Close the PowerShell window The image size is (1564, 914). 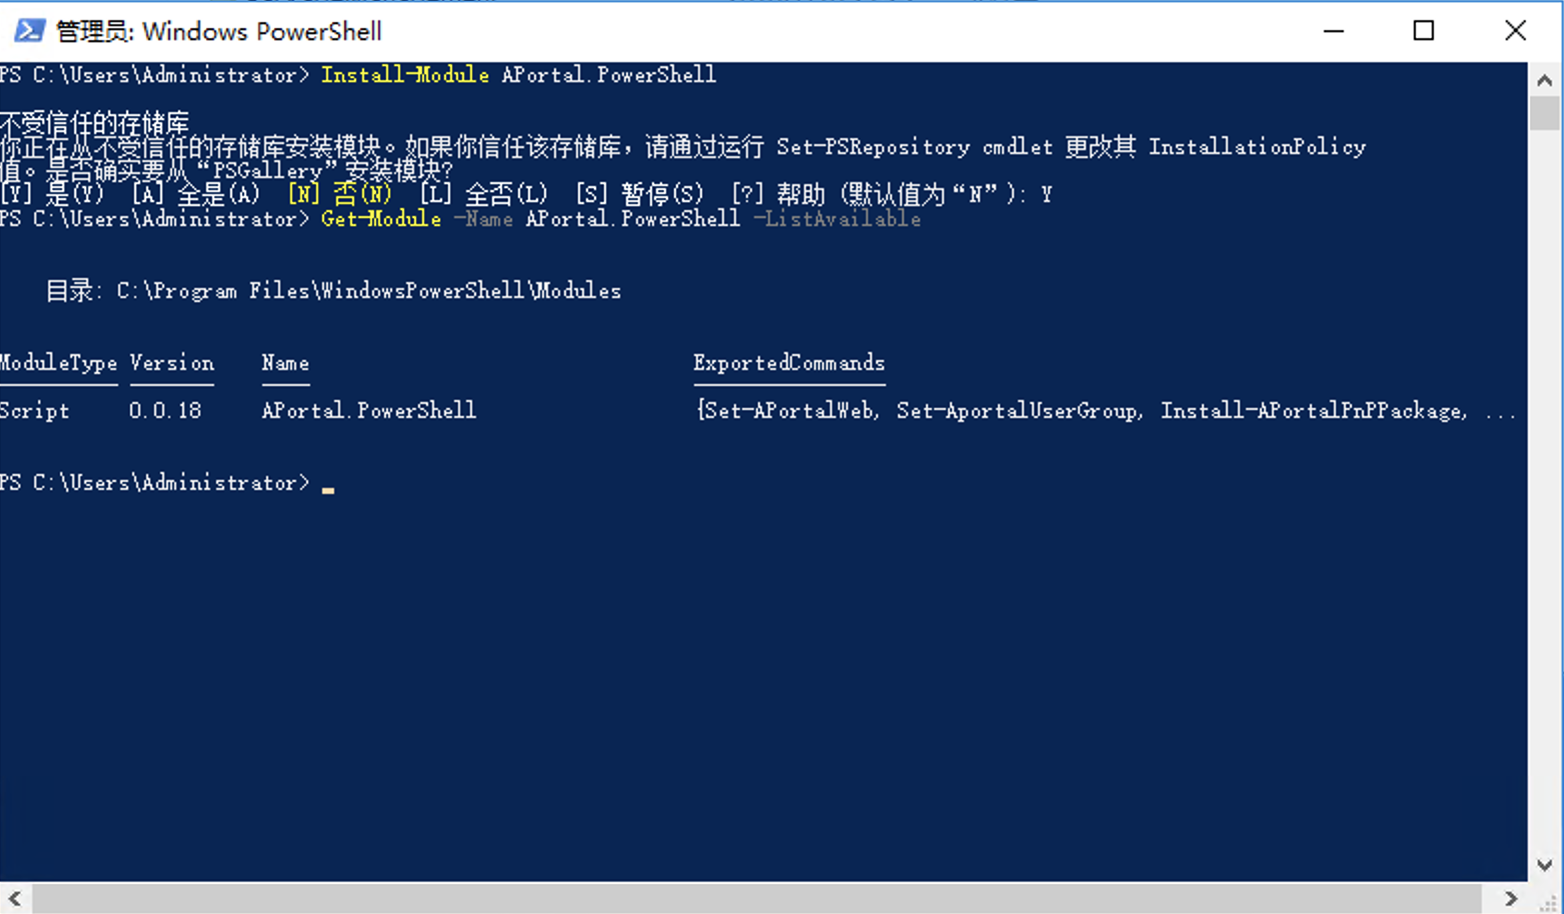point(1515,31)
